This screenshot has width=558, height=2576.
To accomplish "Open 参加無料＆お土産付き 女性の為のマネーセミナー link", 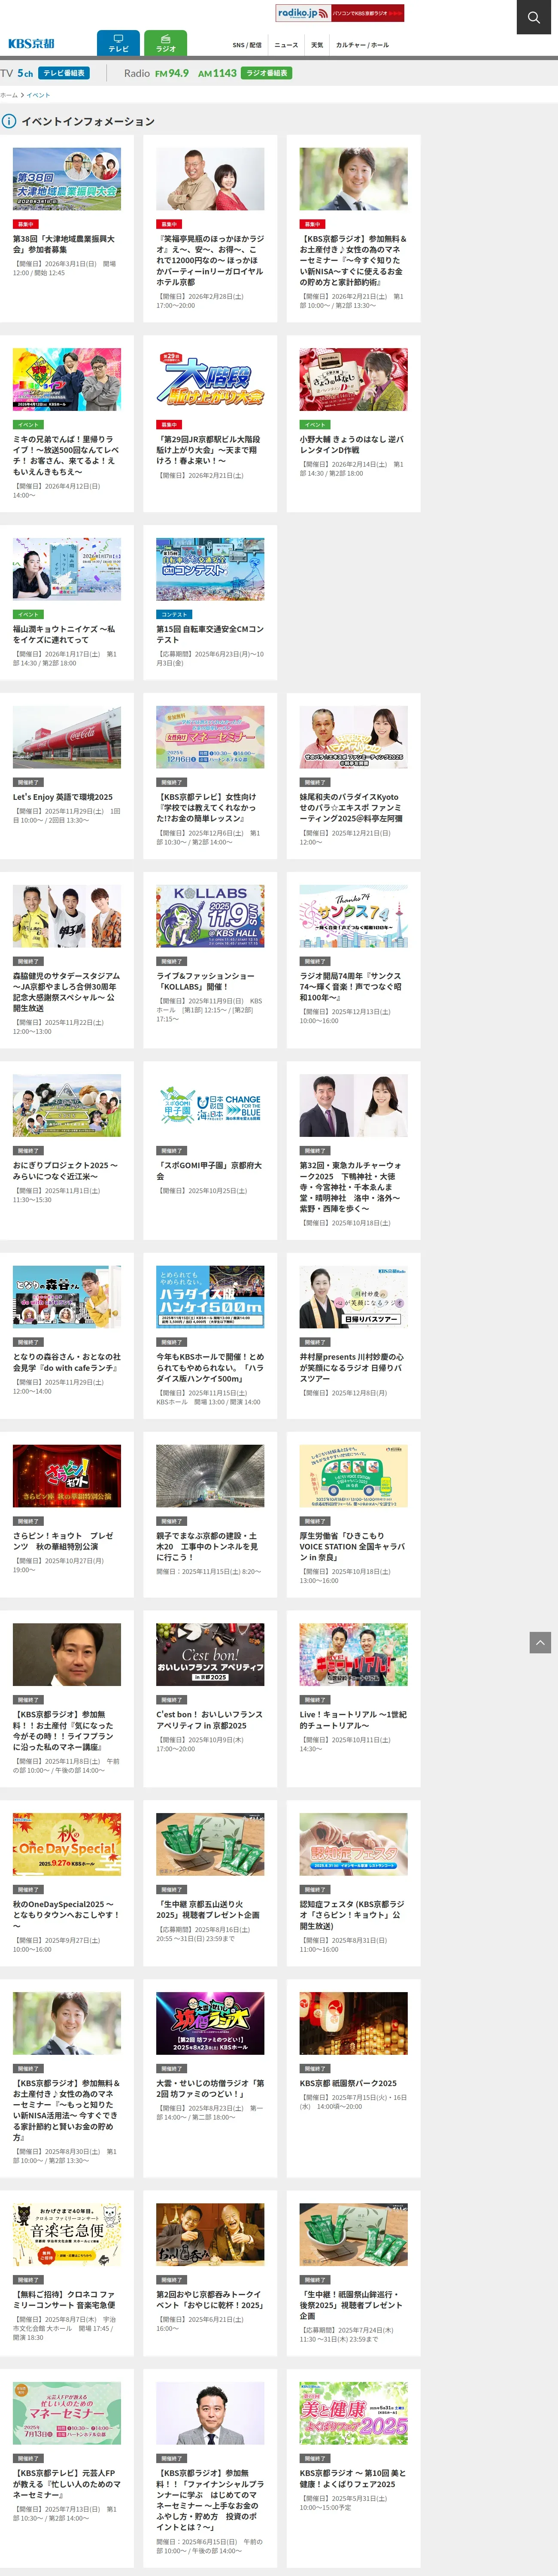I will (x=353, y=261).
